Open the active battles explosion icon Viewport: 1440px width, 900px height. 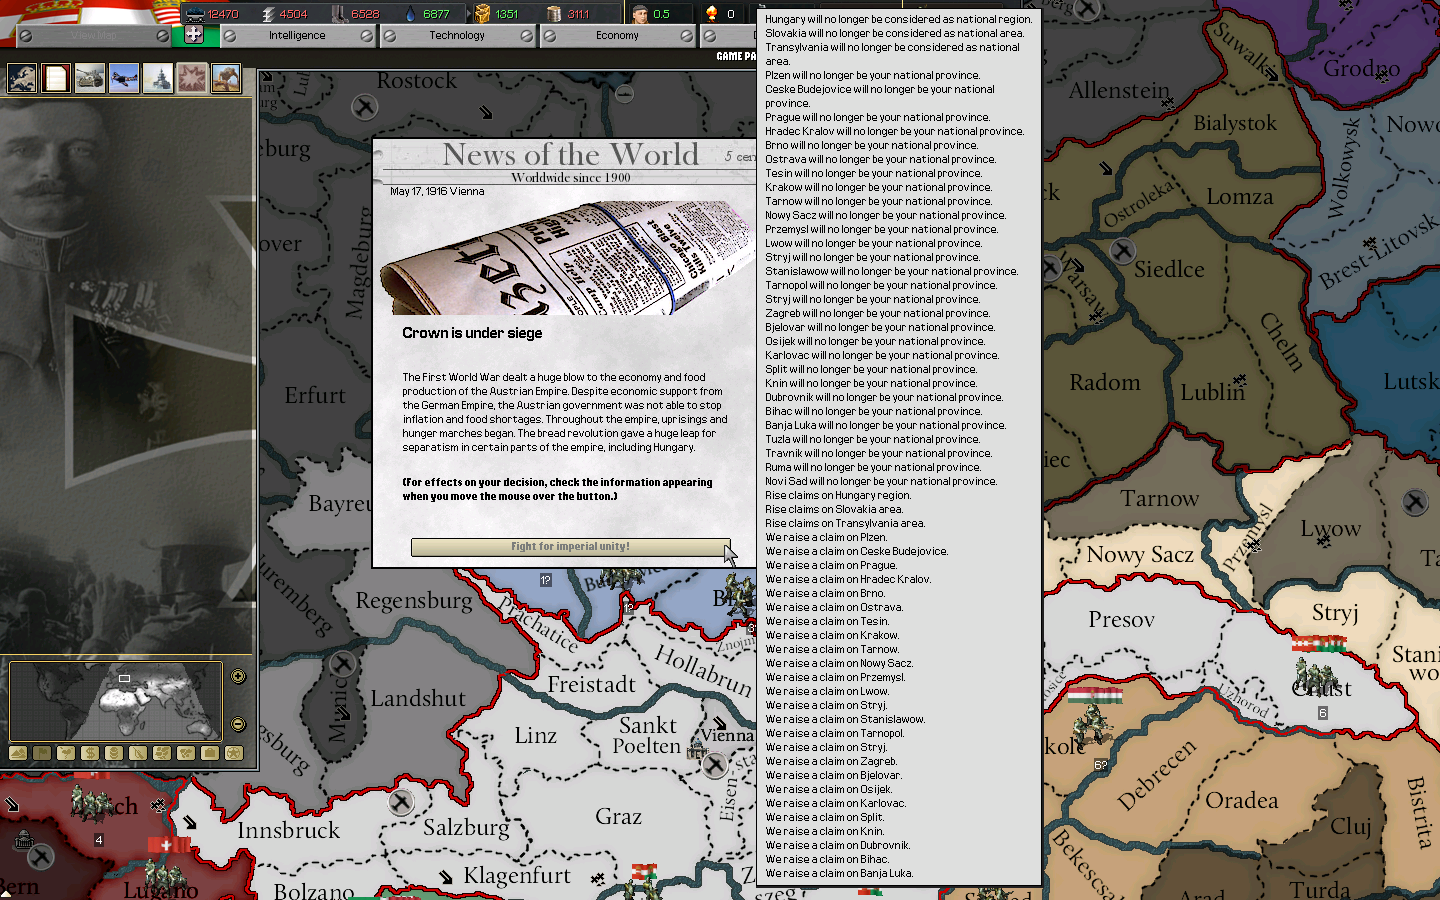[192, 78]
